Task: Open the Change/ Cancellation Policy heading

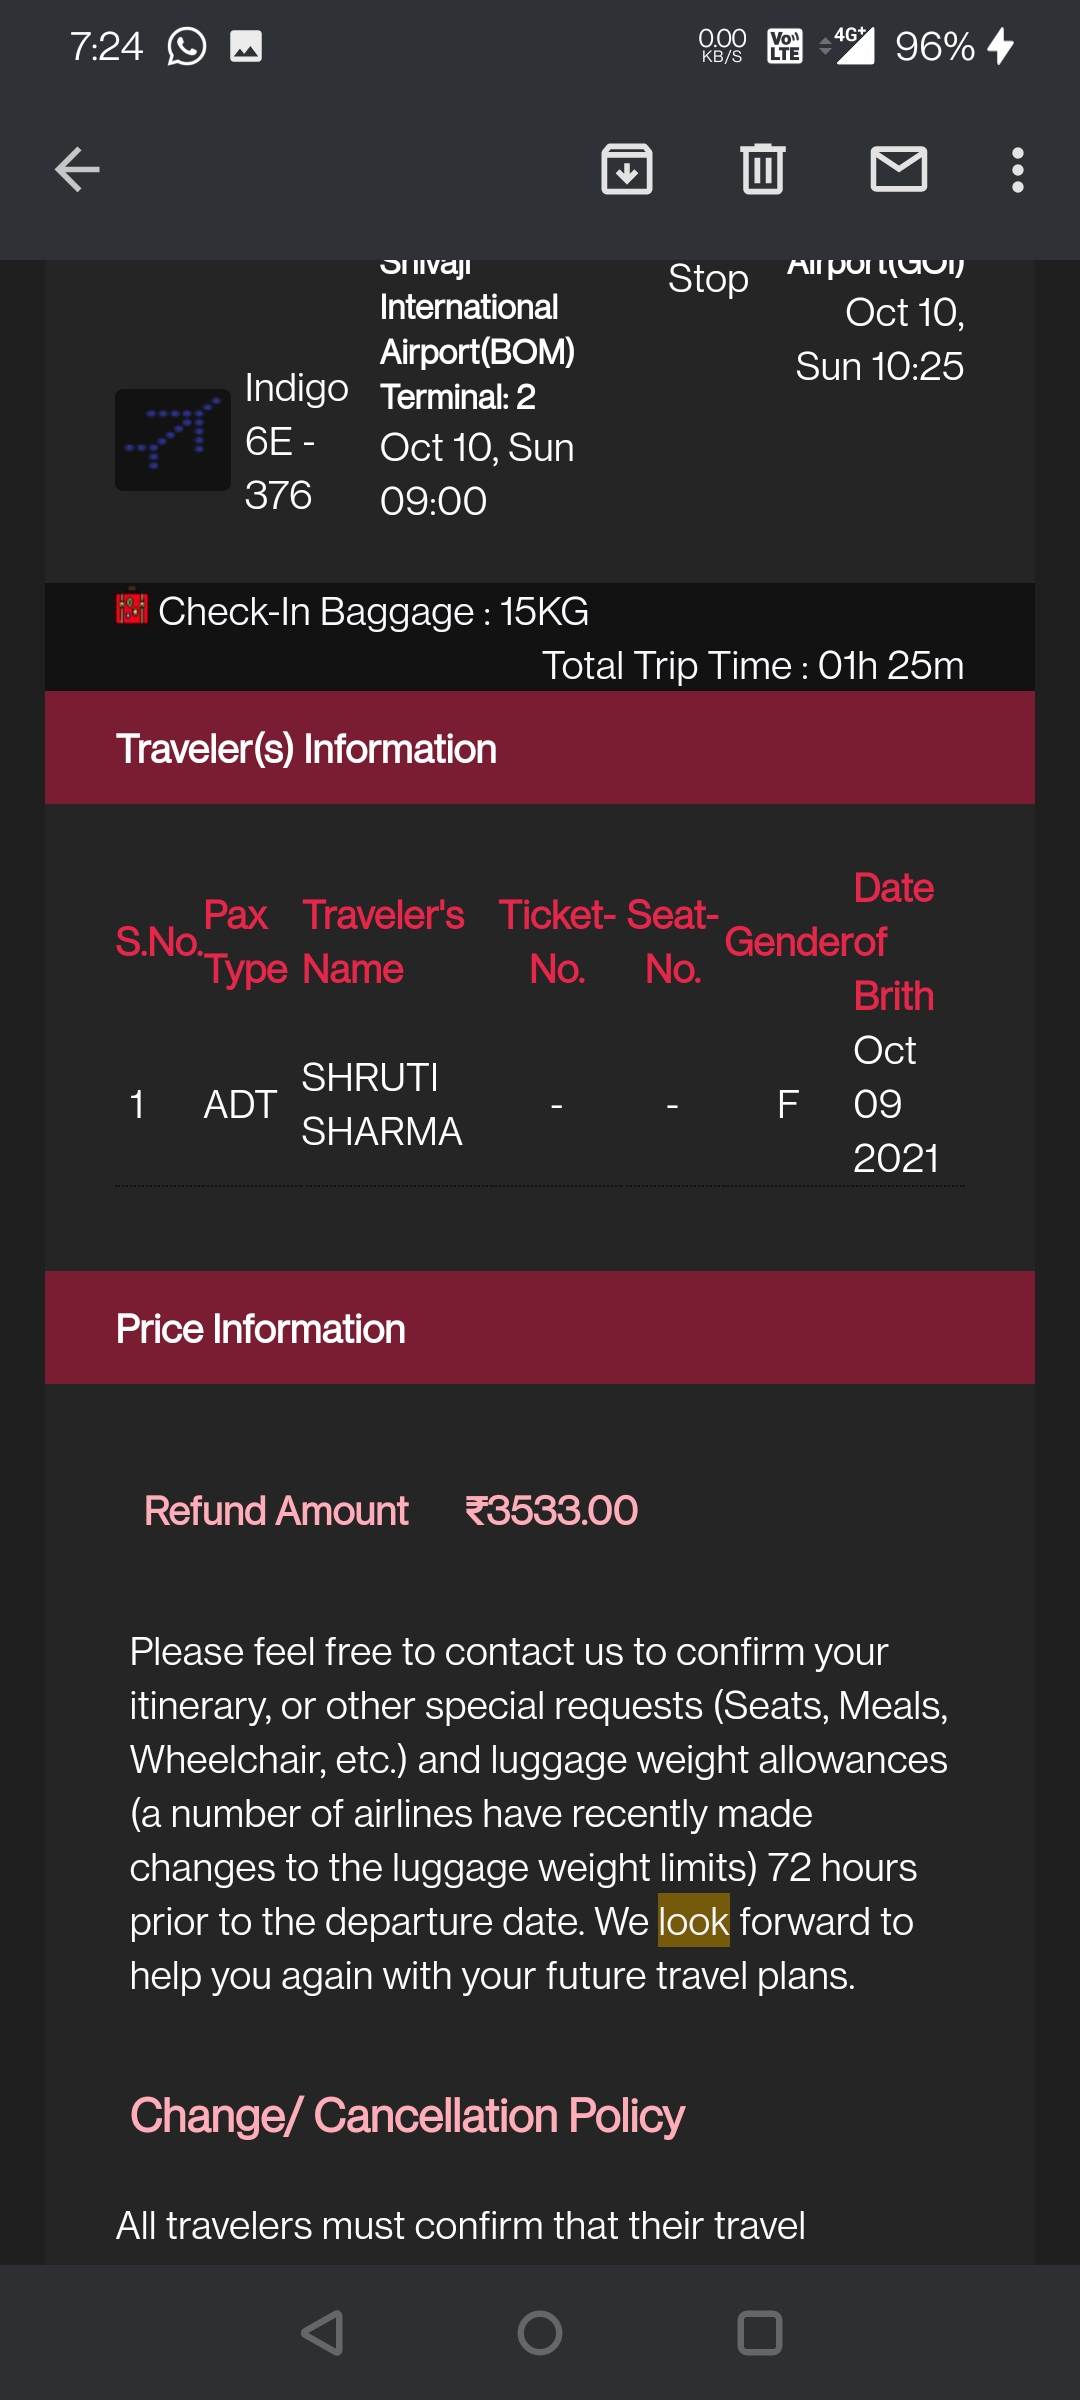Action: pos(407,2116)
